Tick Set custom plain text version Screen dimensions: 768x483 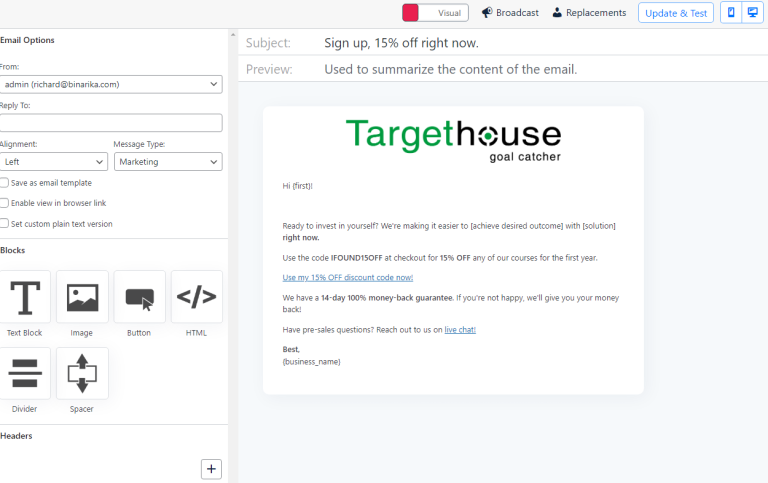tap(5, 224)
